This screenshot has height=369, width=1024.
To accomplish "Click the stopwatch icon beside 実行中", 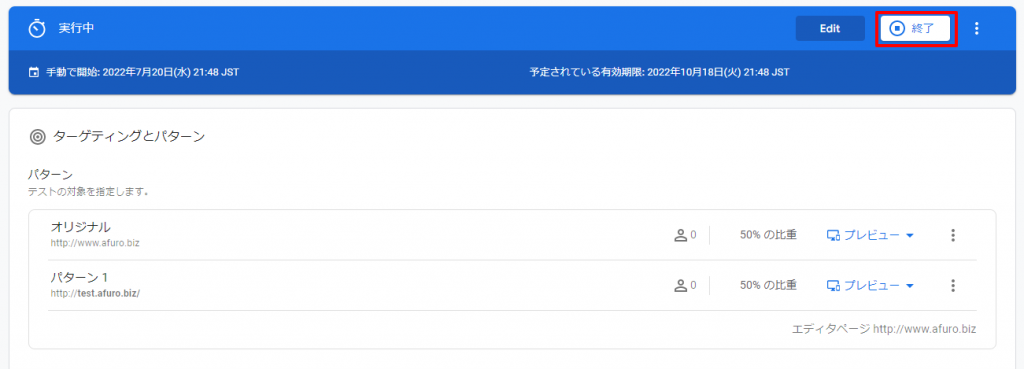I will (x=38, y=29).
